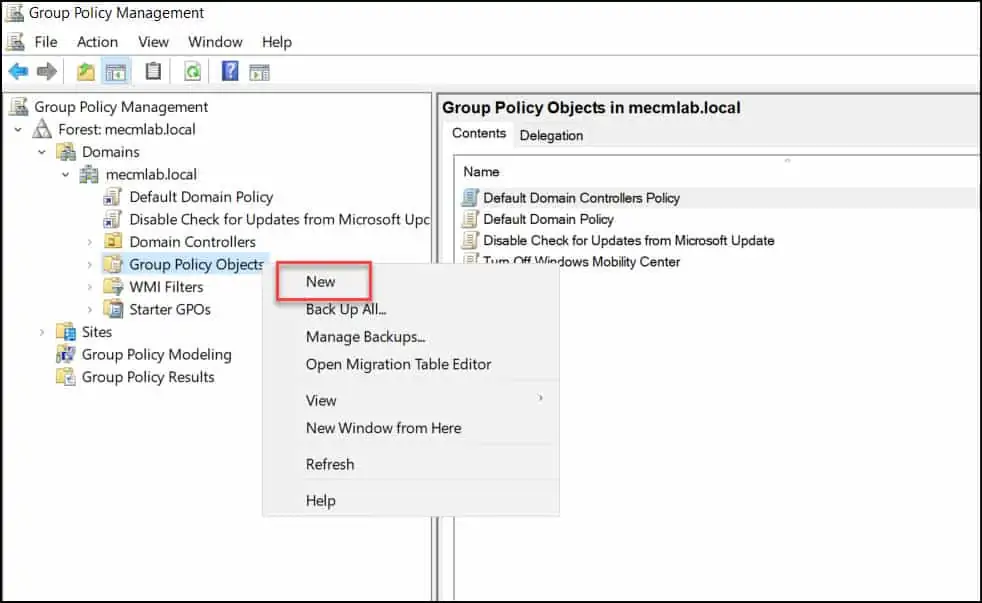Click the clipboard Properties toolbar icon
The width and height of the screenshot is (982, 603).
(x=153, y=71)
